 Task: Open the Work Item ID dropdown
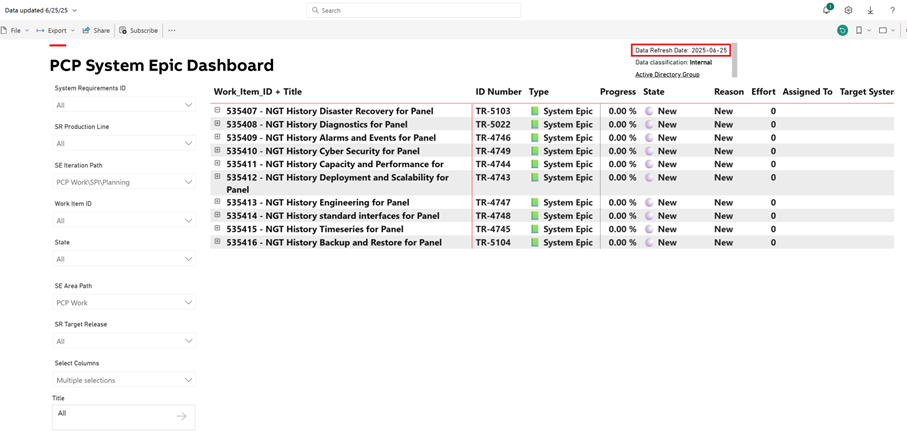click(124, 220)
